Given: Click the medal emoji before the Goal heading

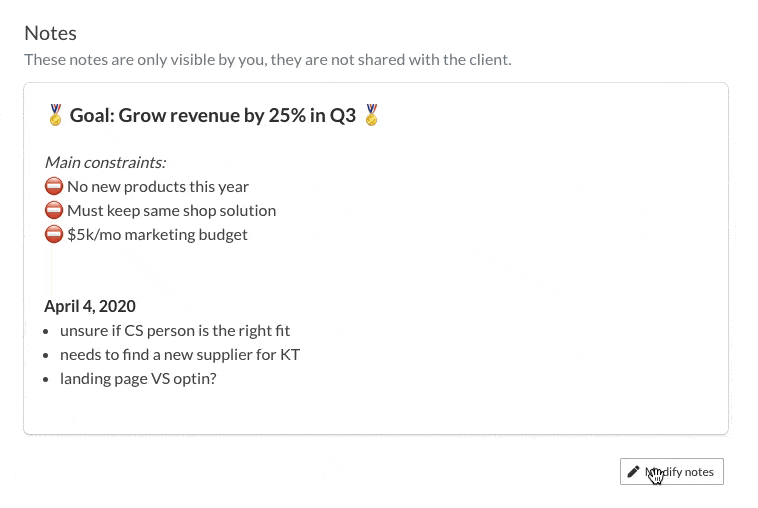Looking at the screenshot, I should pyautogui.click(x=55, y=116).
